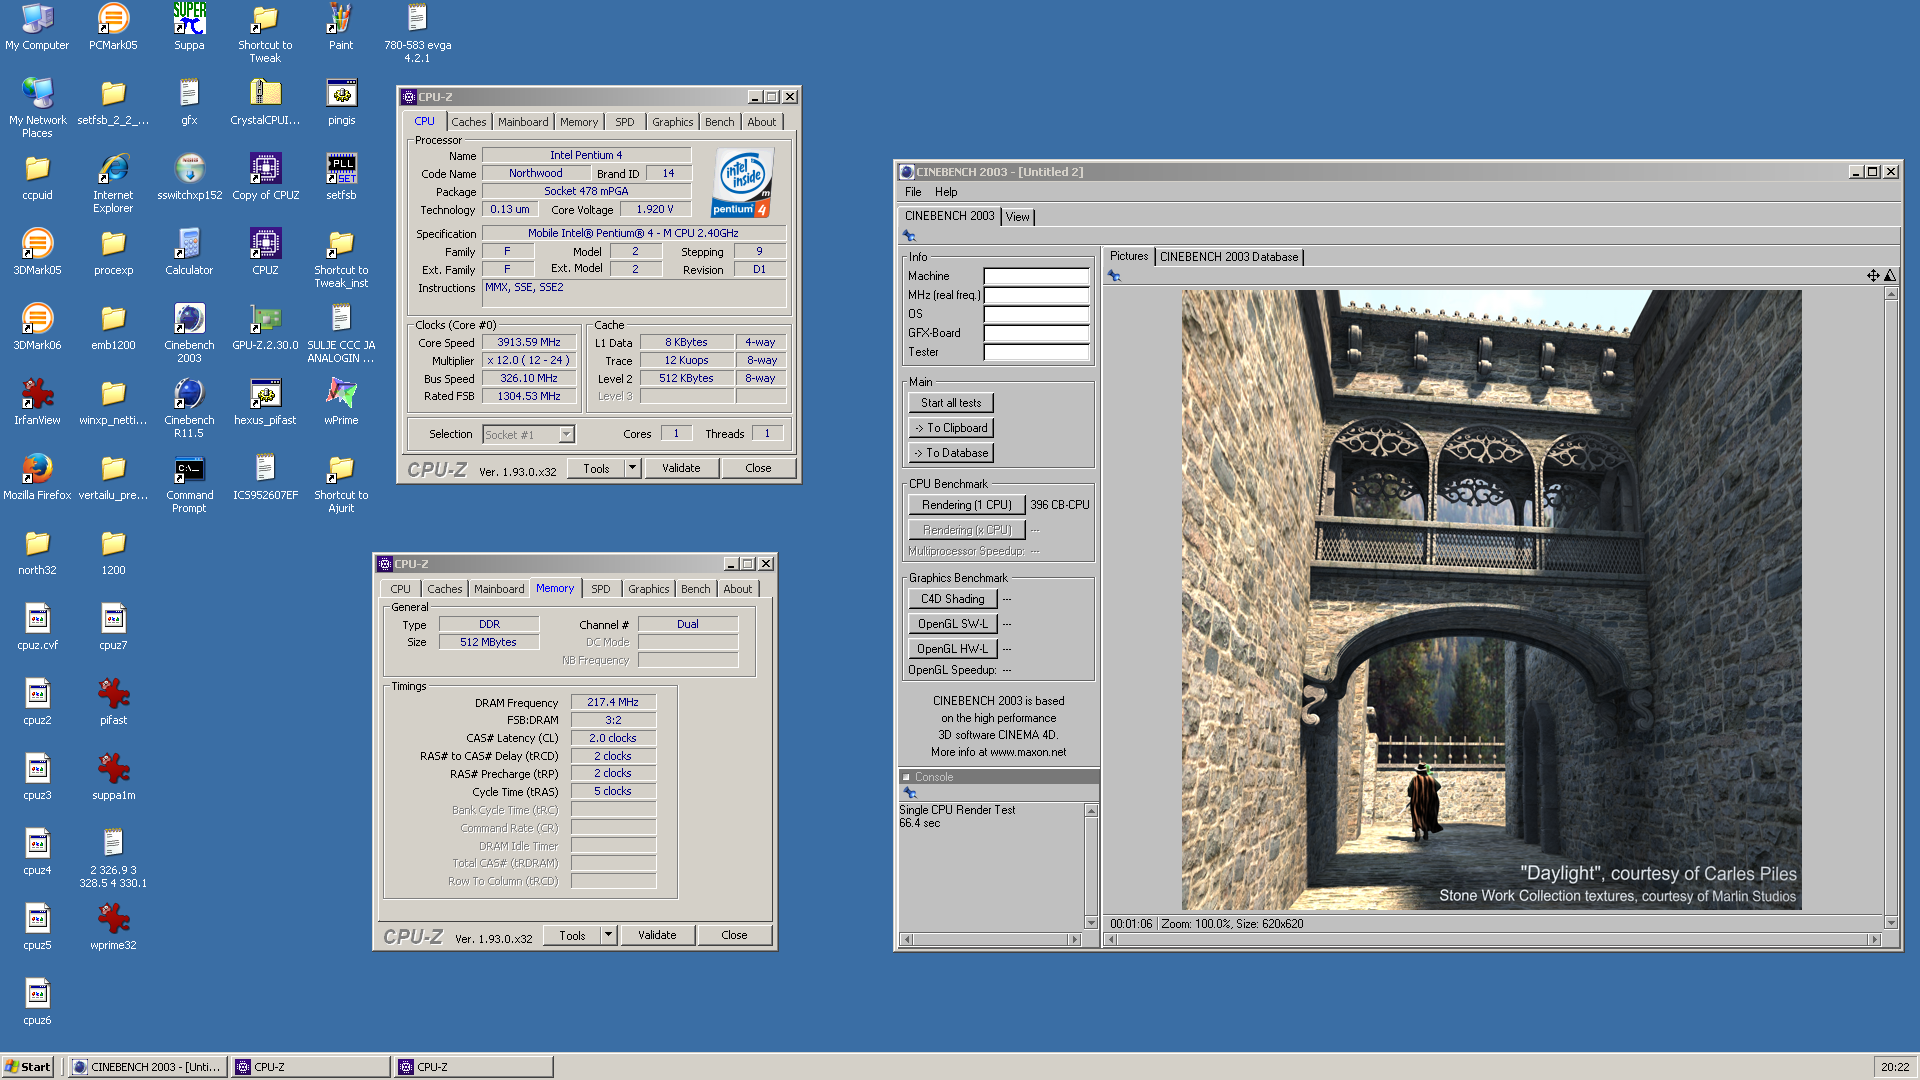The width and height of the screenshot is (1920, 1080).
Task: Open the wprime32 desktop icon
Action: click(113, 926)
